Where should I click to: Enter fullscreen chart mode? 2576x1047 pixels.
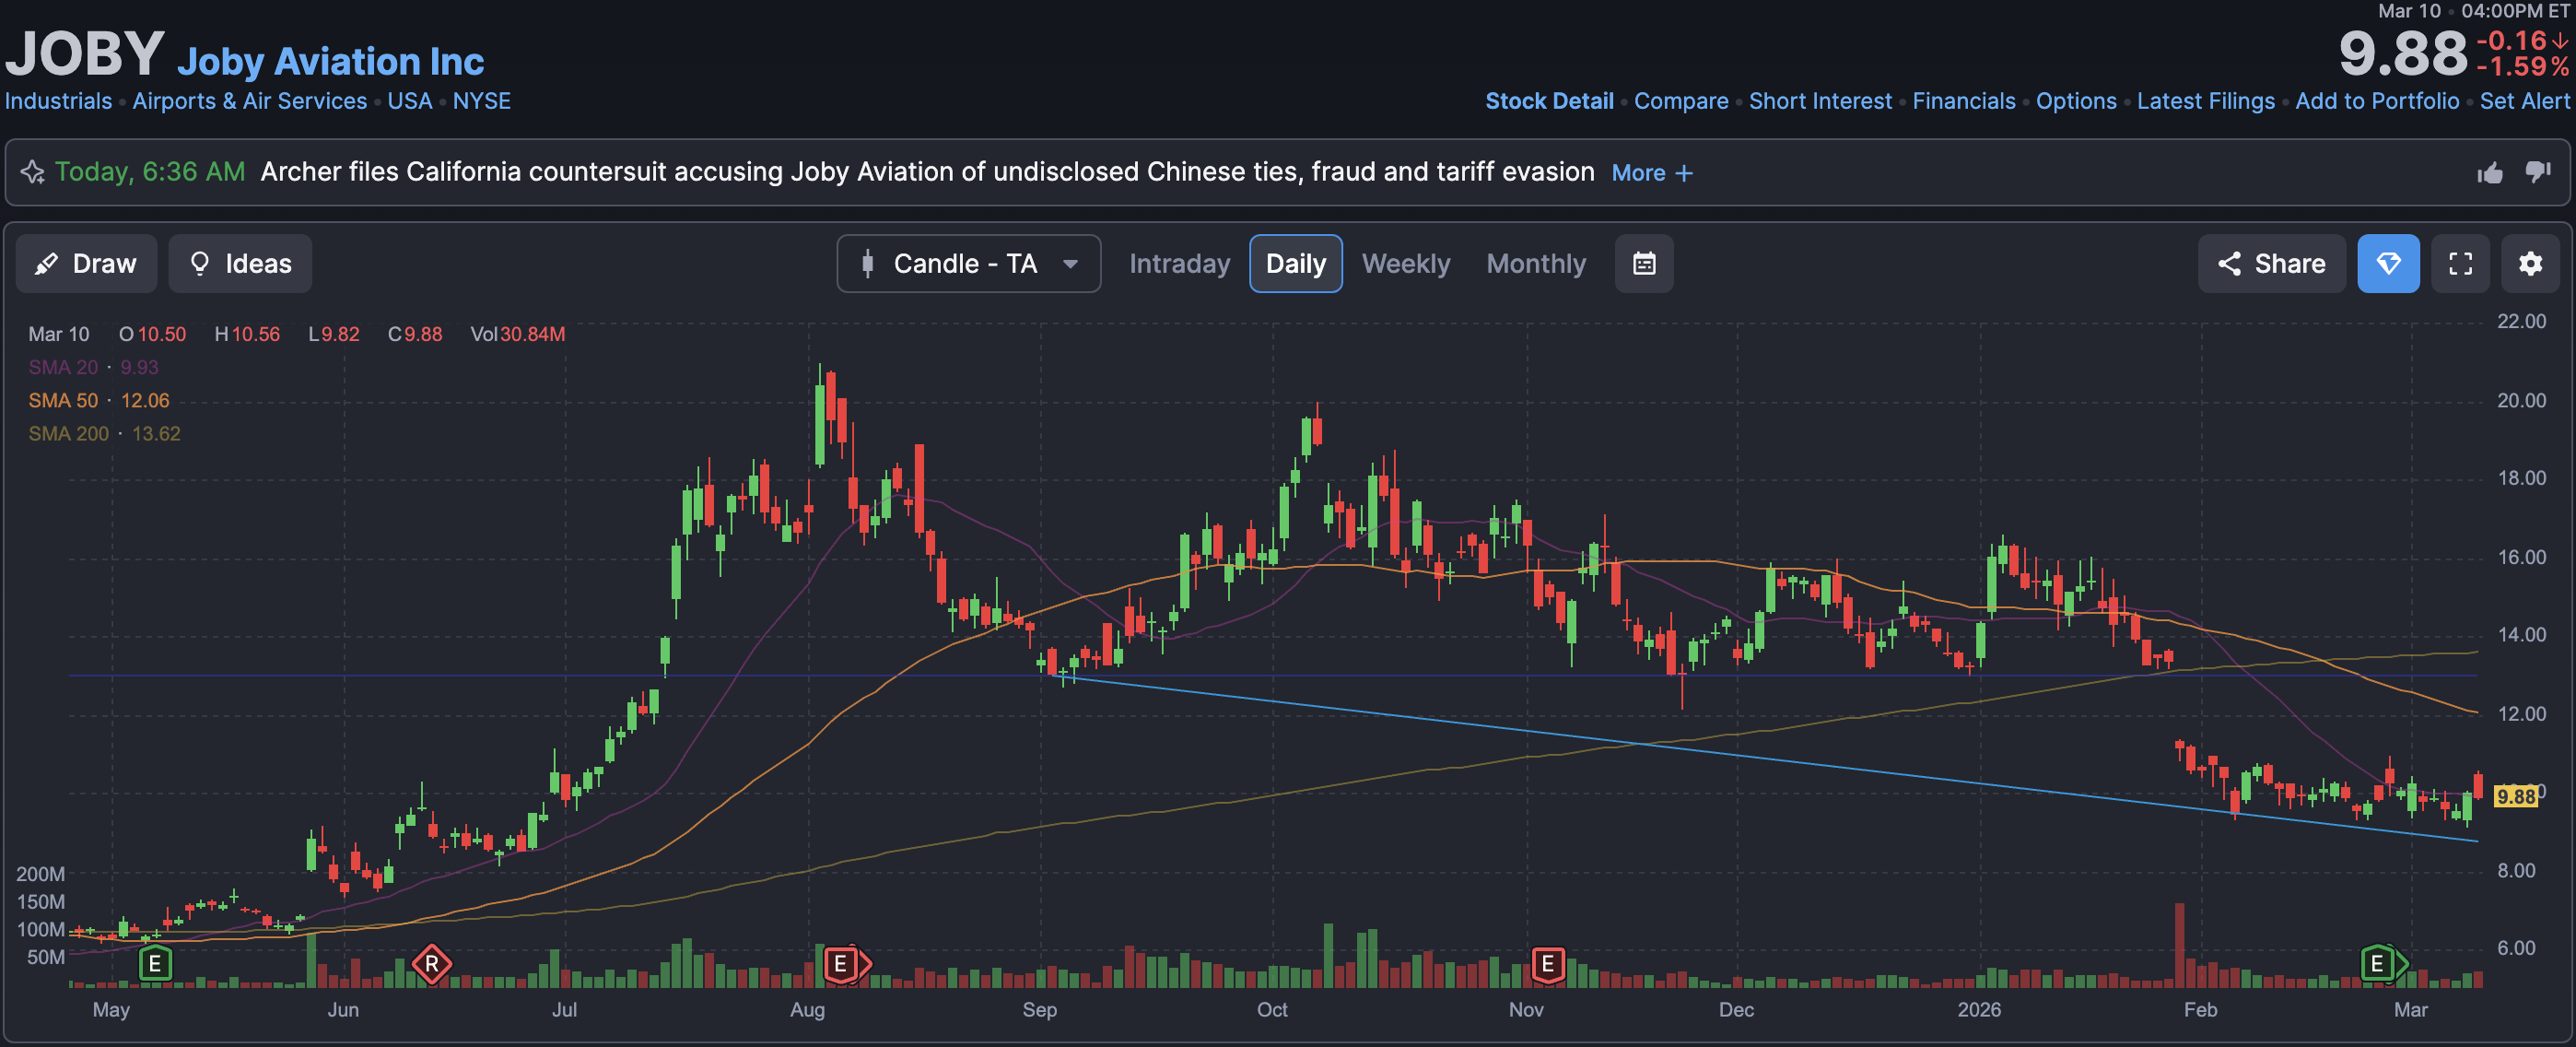tap(2460, 264)
